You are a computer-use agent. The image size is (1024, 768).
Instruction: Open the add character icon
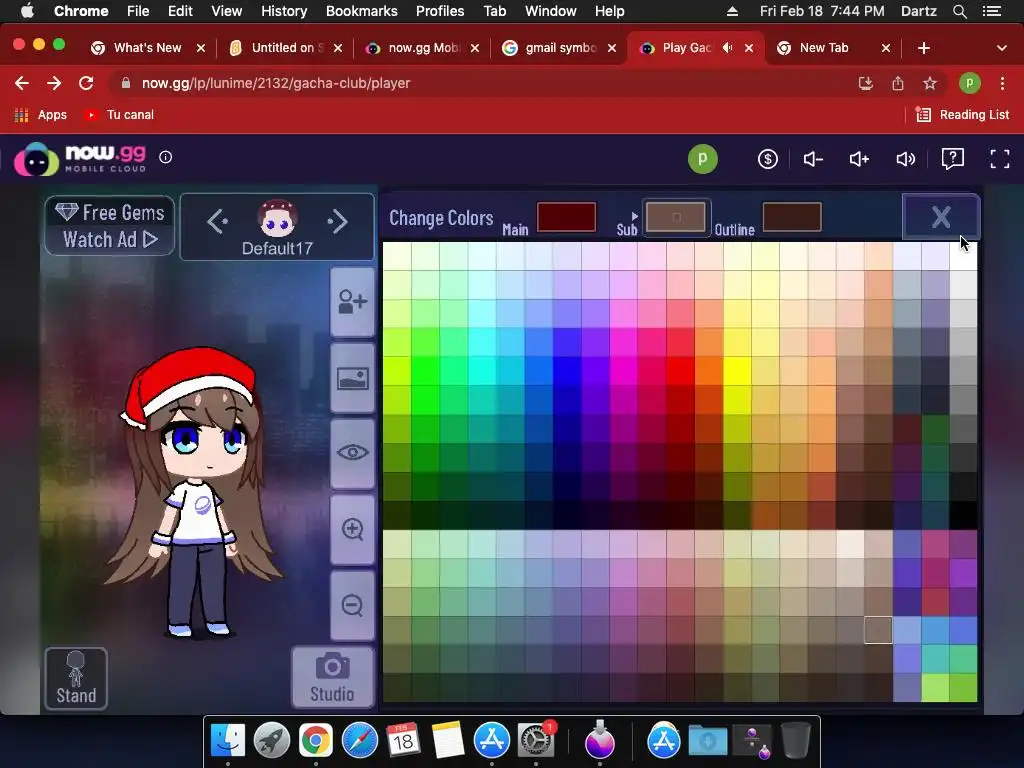click(x=353, y=302)
